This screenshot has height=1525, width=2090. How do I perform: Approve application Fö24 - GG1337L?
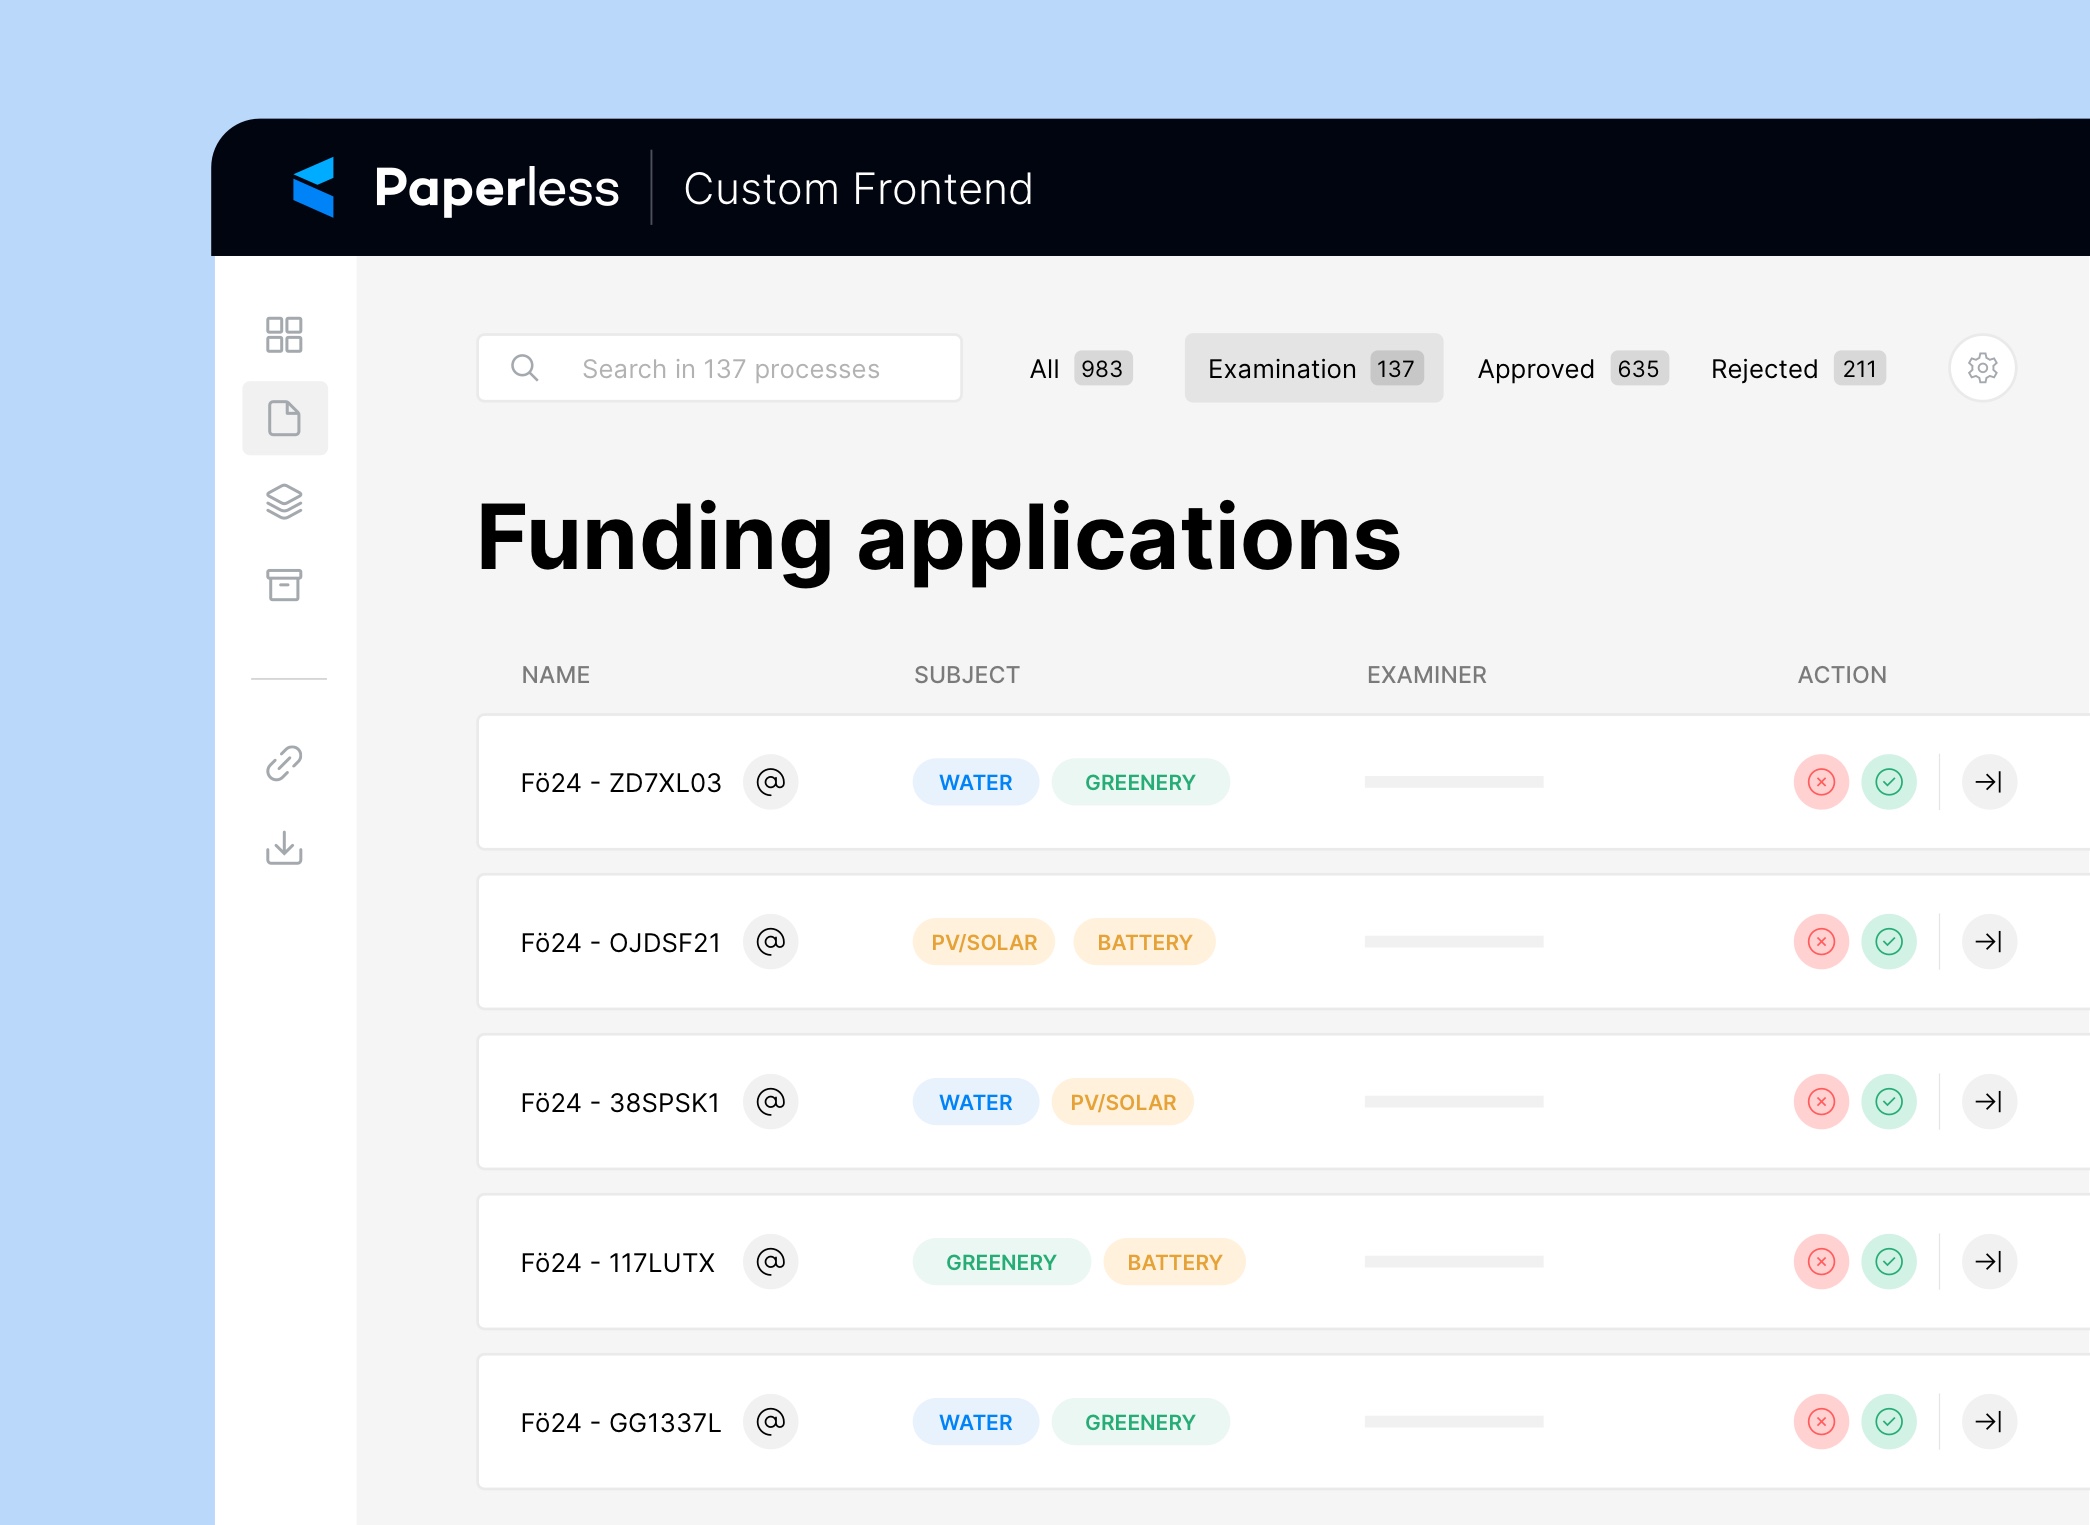click(x=1888, y=1421)
